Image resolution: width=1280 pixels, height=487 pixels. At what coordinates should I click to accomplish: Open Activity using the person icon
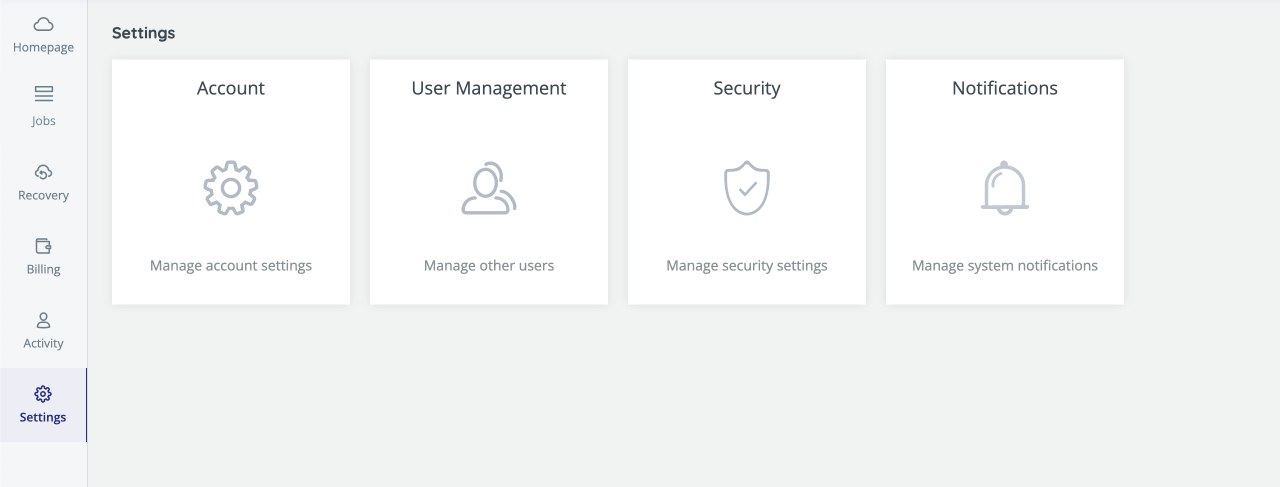43,320
